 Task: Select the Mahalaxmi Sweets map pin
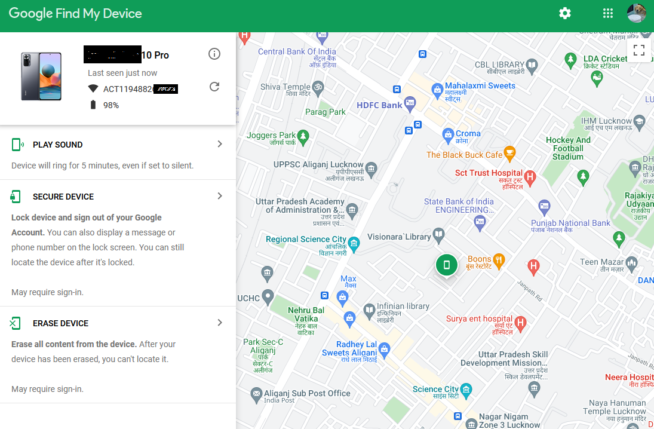437,90
